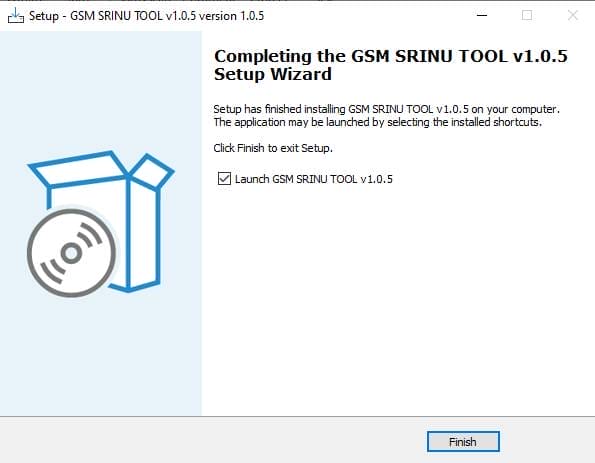Click the window title "Setup - GSM SRINU TOOL"
Screen dimensions: 595x463
146,16
